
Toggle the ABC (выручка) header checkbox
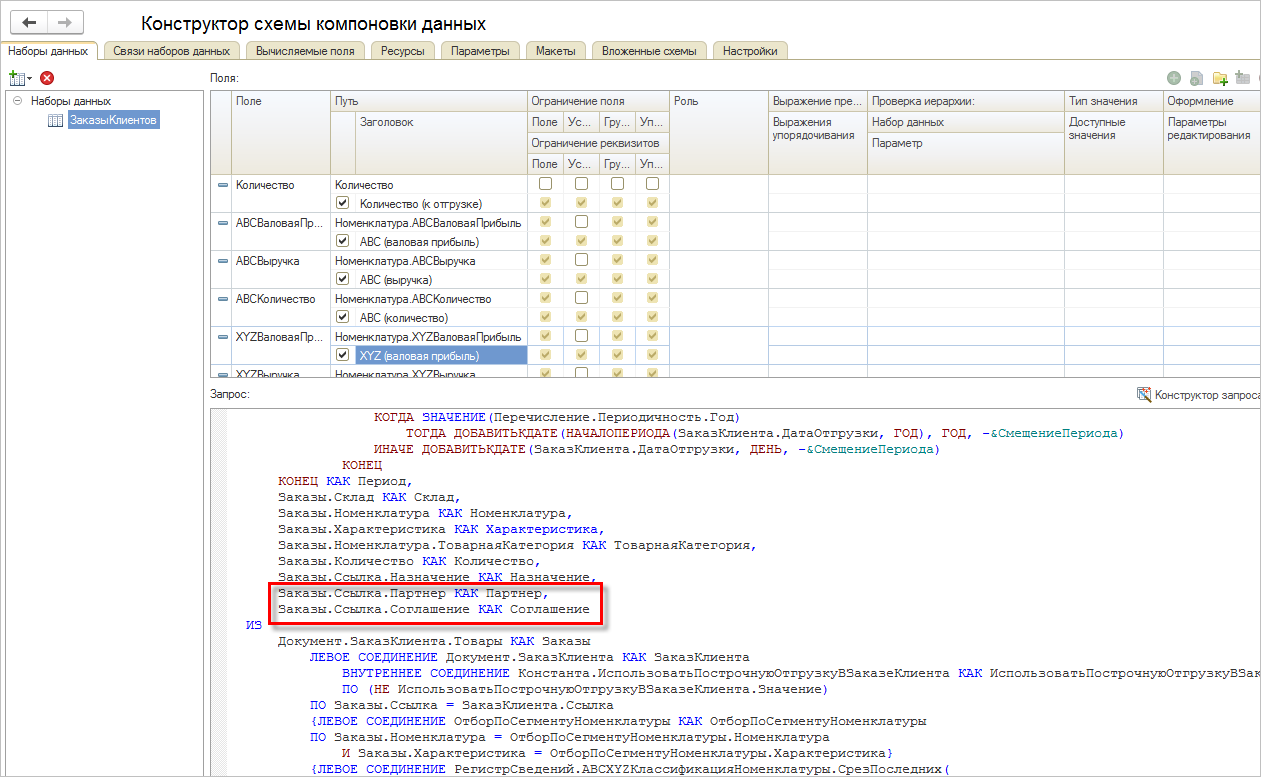click(x=343, y=279)
